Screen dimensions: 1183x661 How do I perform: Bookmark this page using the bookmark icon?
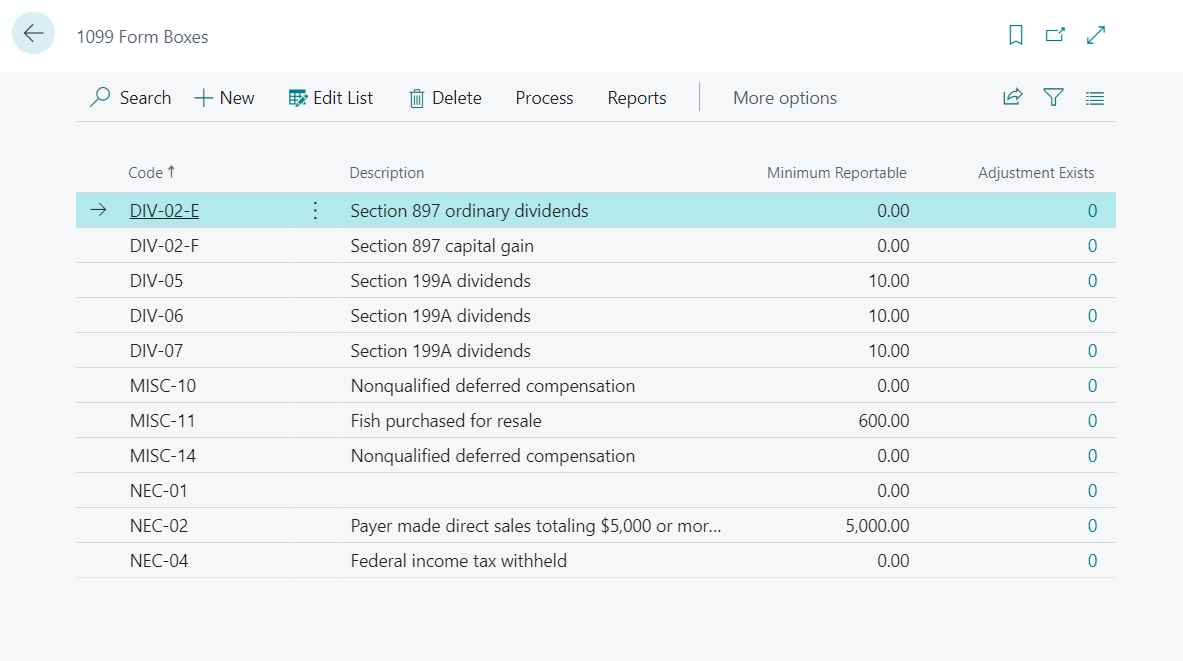1015,35
